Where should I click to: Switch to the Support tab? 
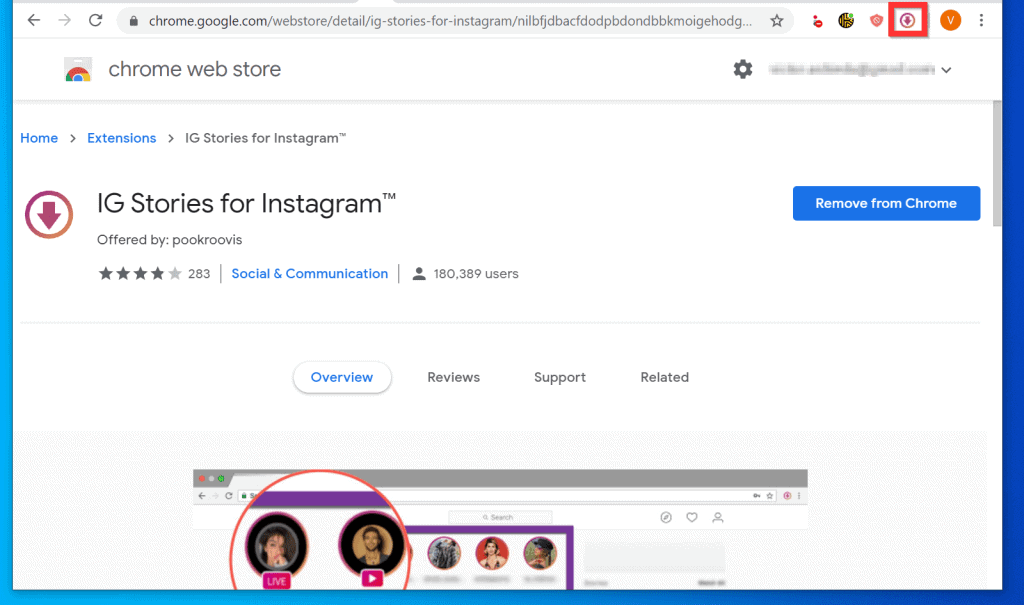[x=560, y=377]
